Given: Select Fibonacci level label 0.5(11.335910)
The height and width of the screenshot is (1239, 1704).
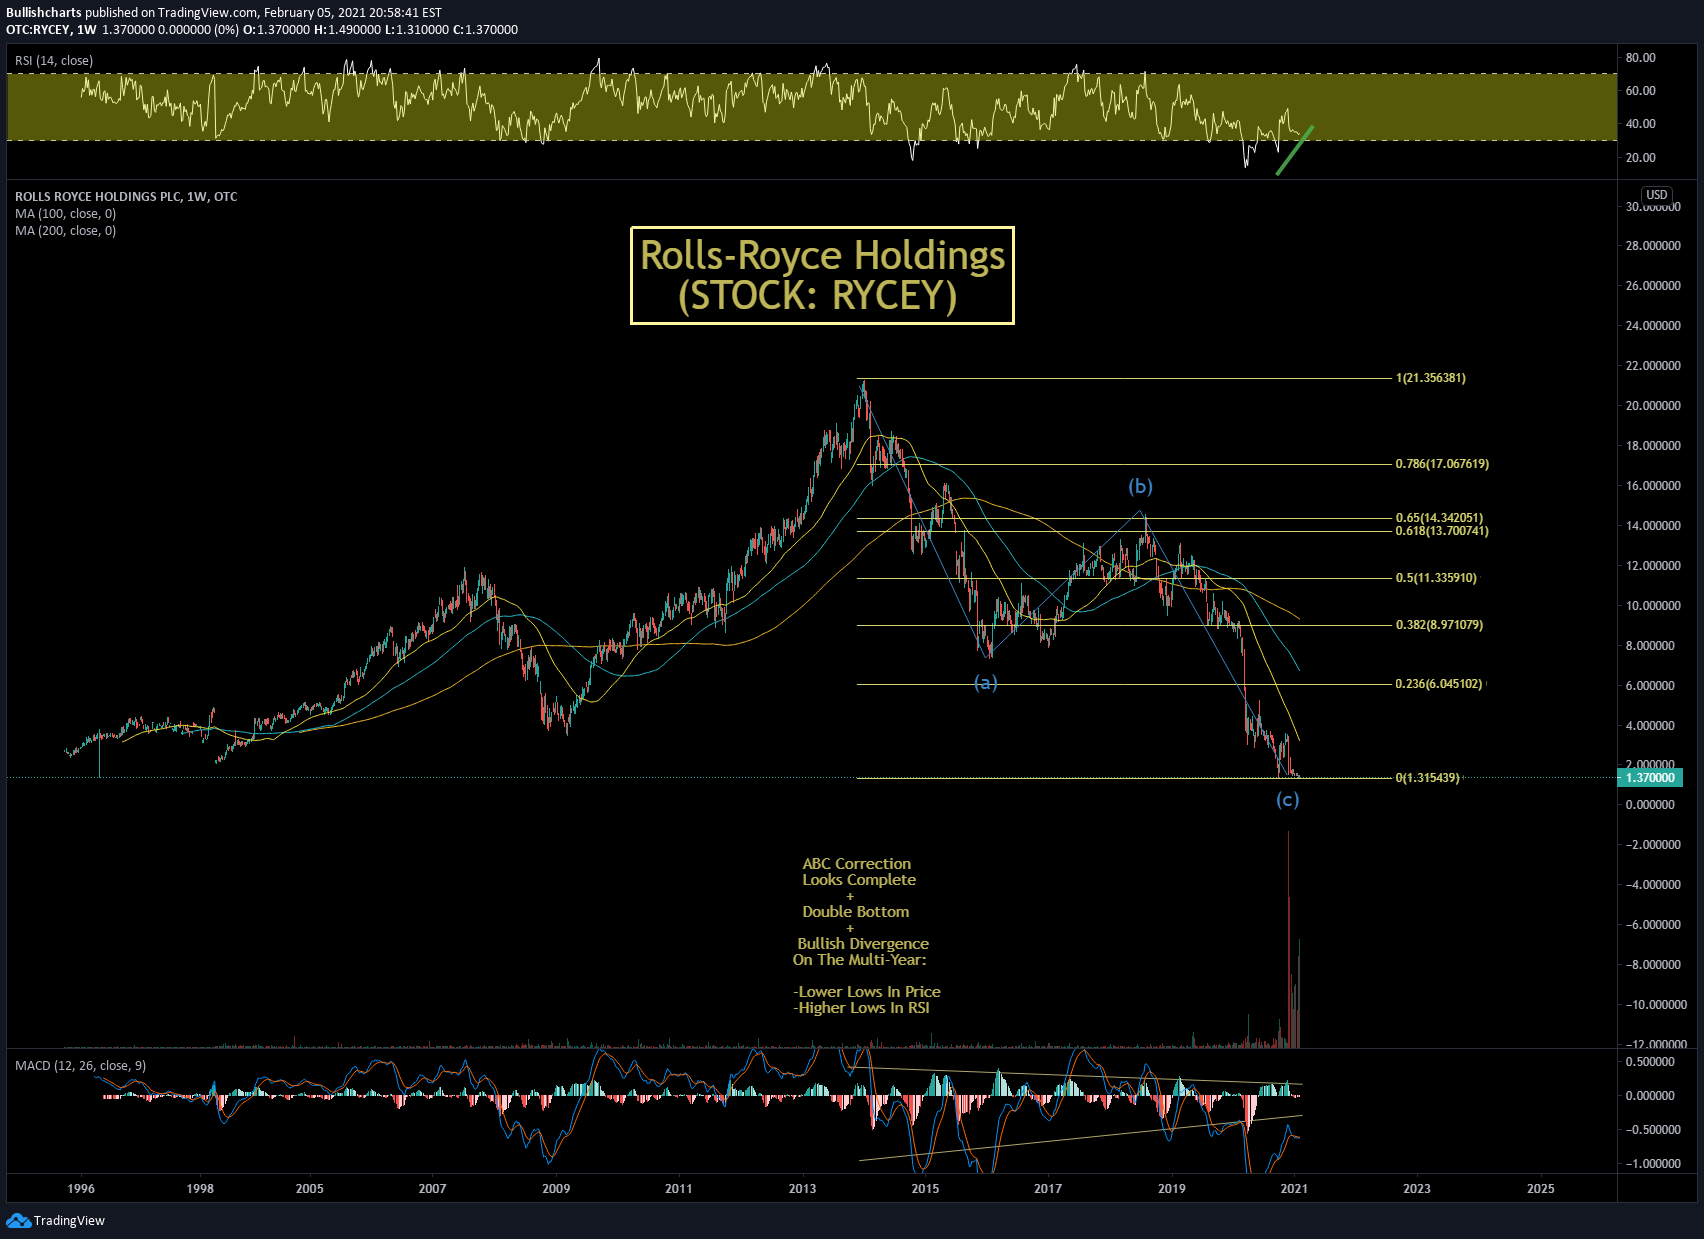Looking at the screenshot, I should coord(1436,578).
